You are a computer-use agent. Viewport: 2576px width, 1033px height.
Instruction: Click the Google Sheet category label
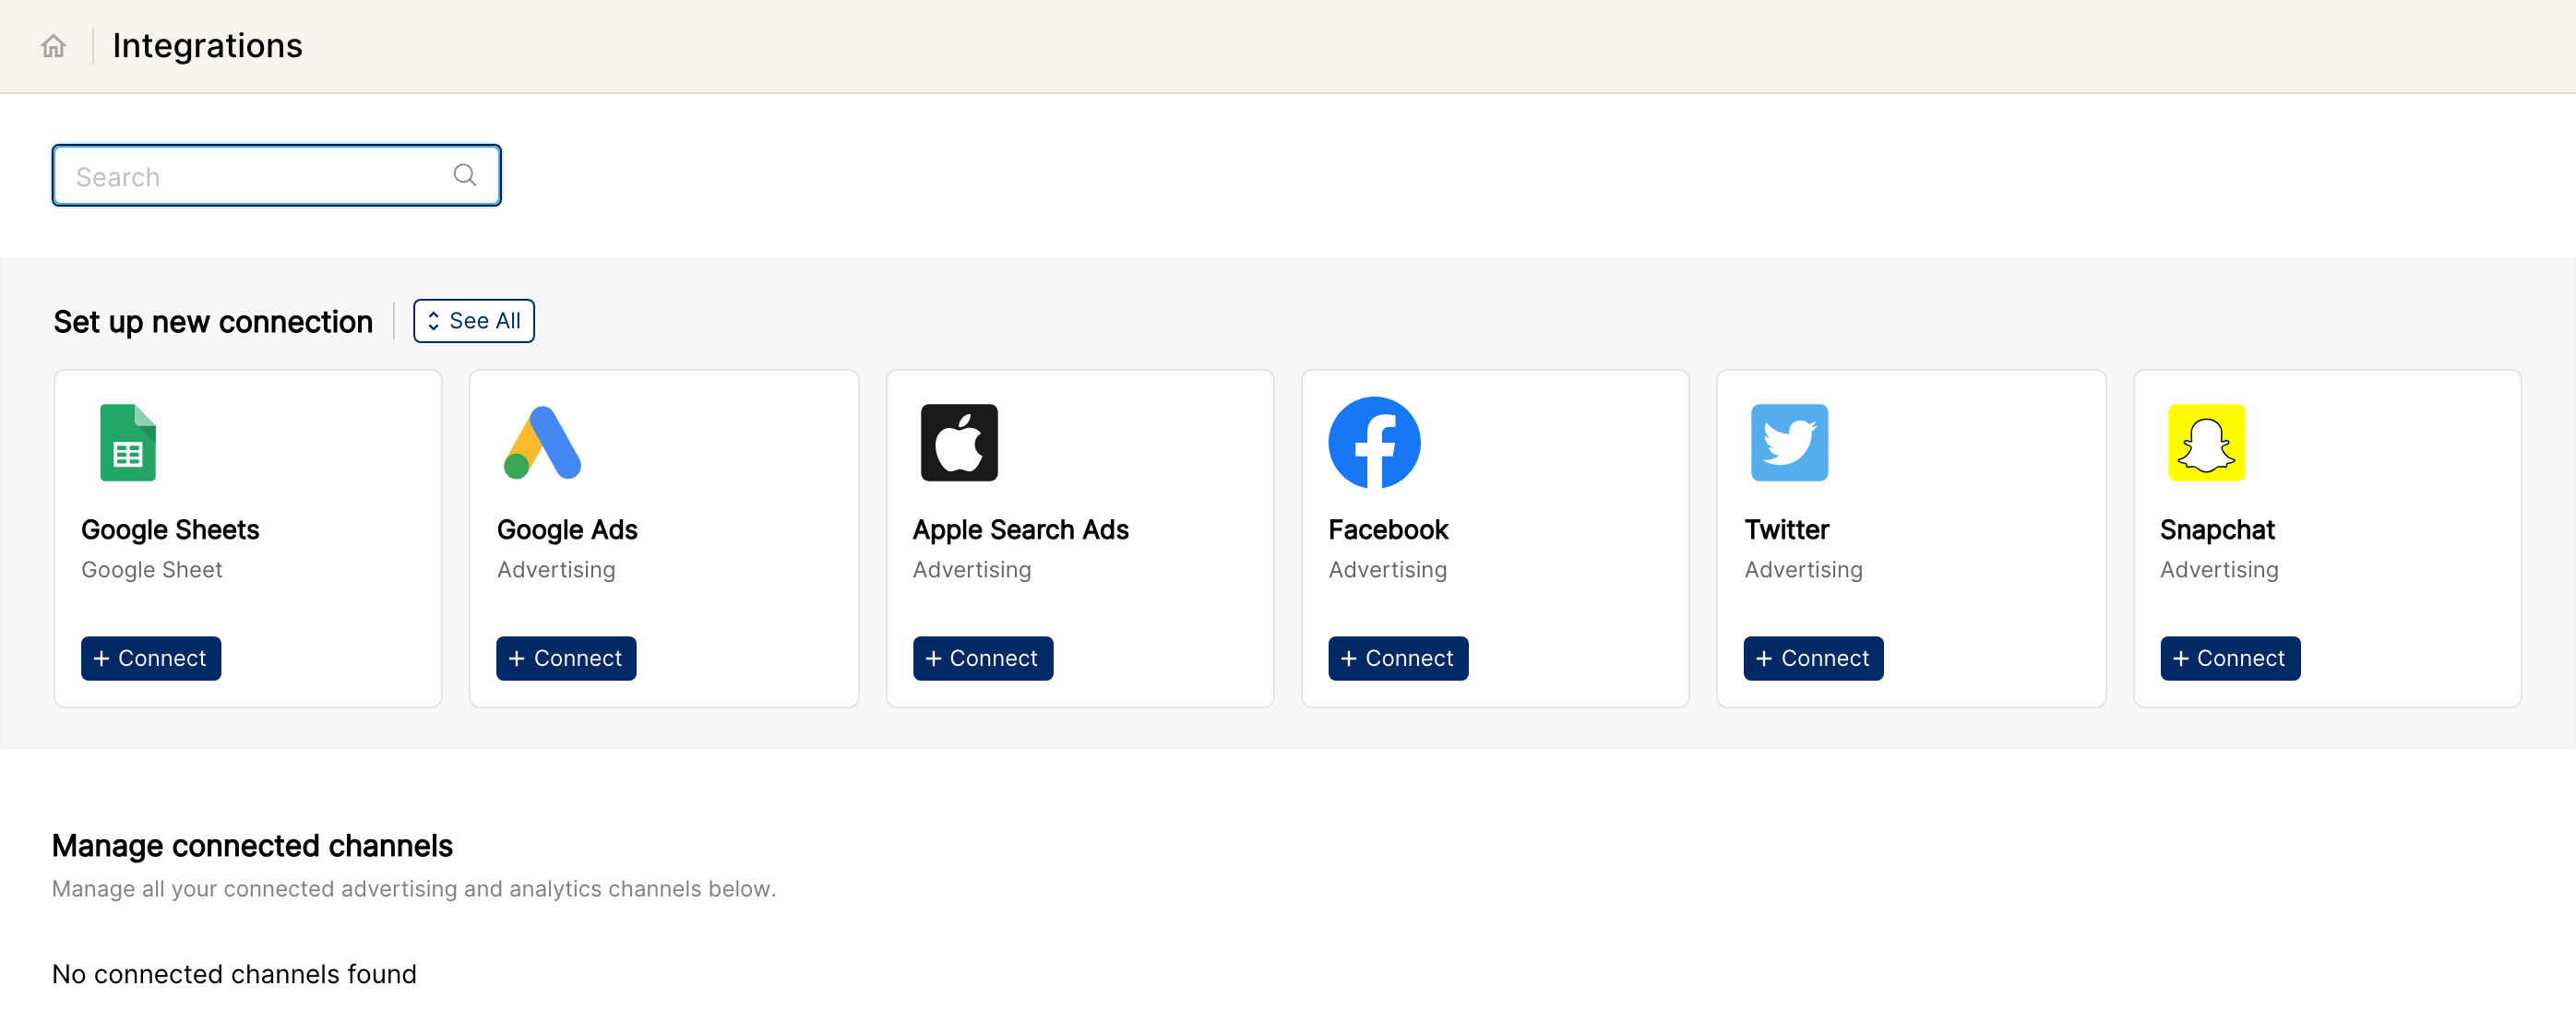pyautogui.click(x=152, y=570)
